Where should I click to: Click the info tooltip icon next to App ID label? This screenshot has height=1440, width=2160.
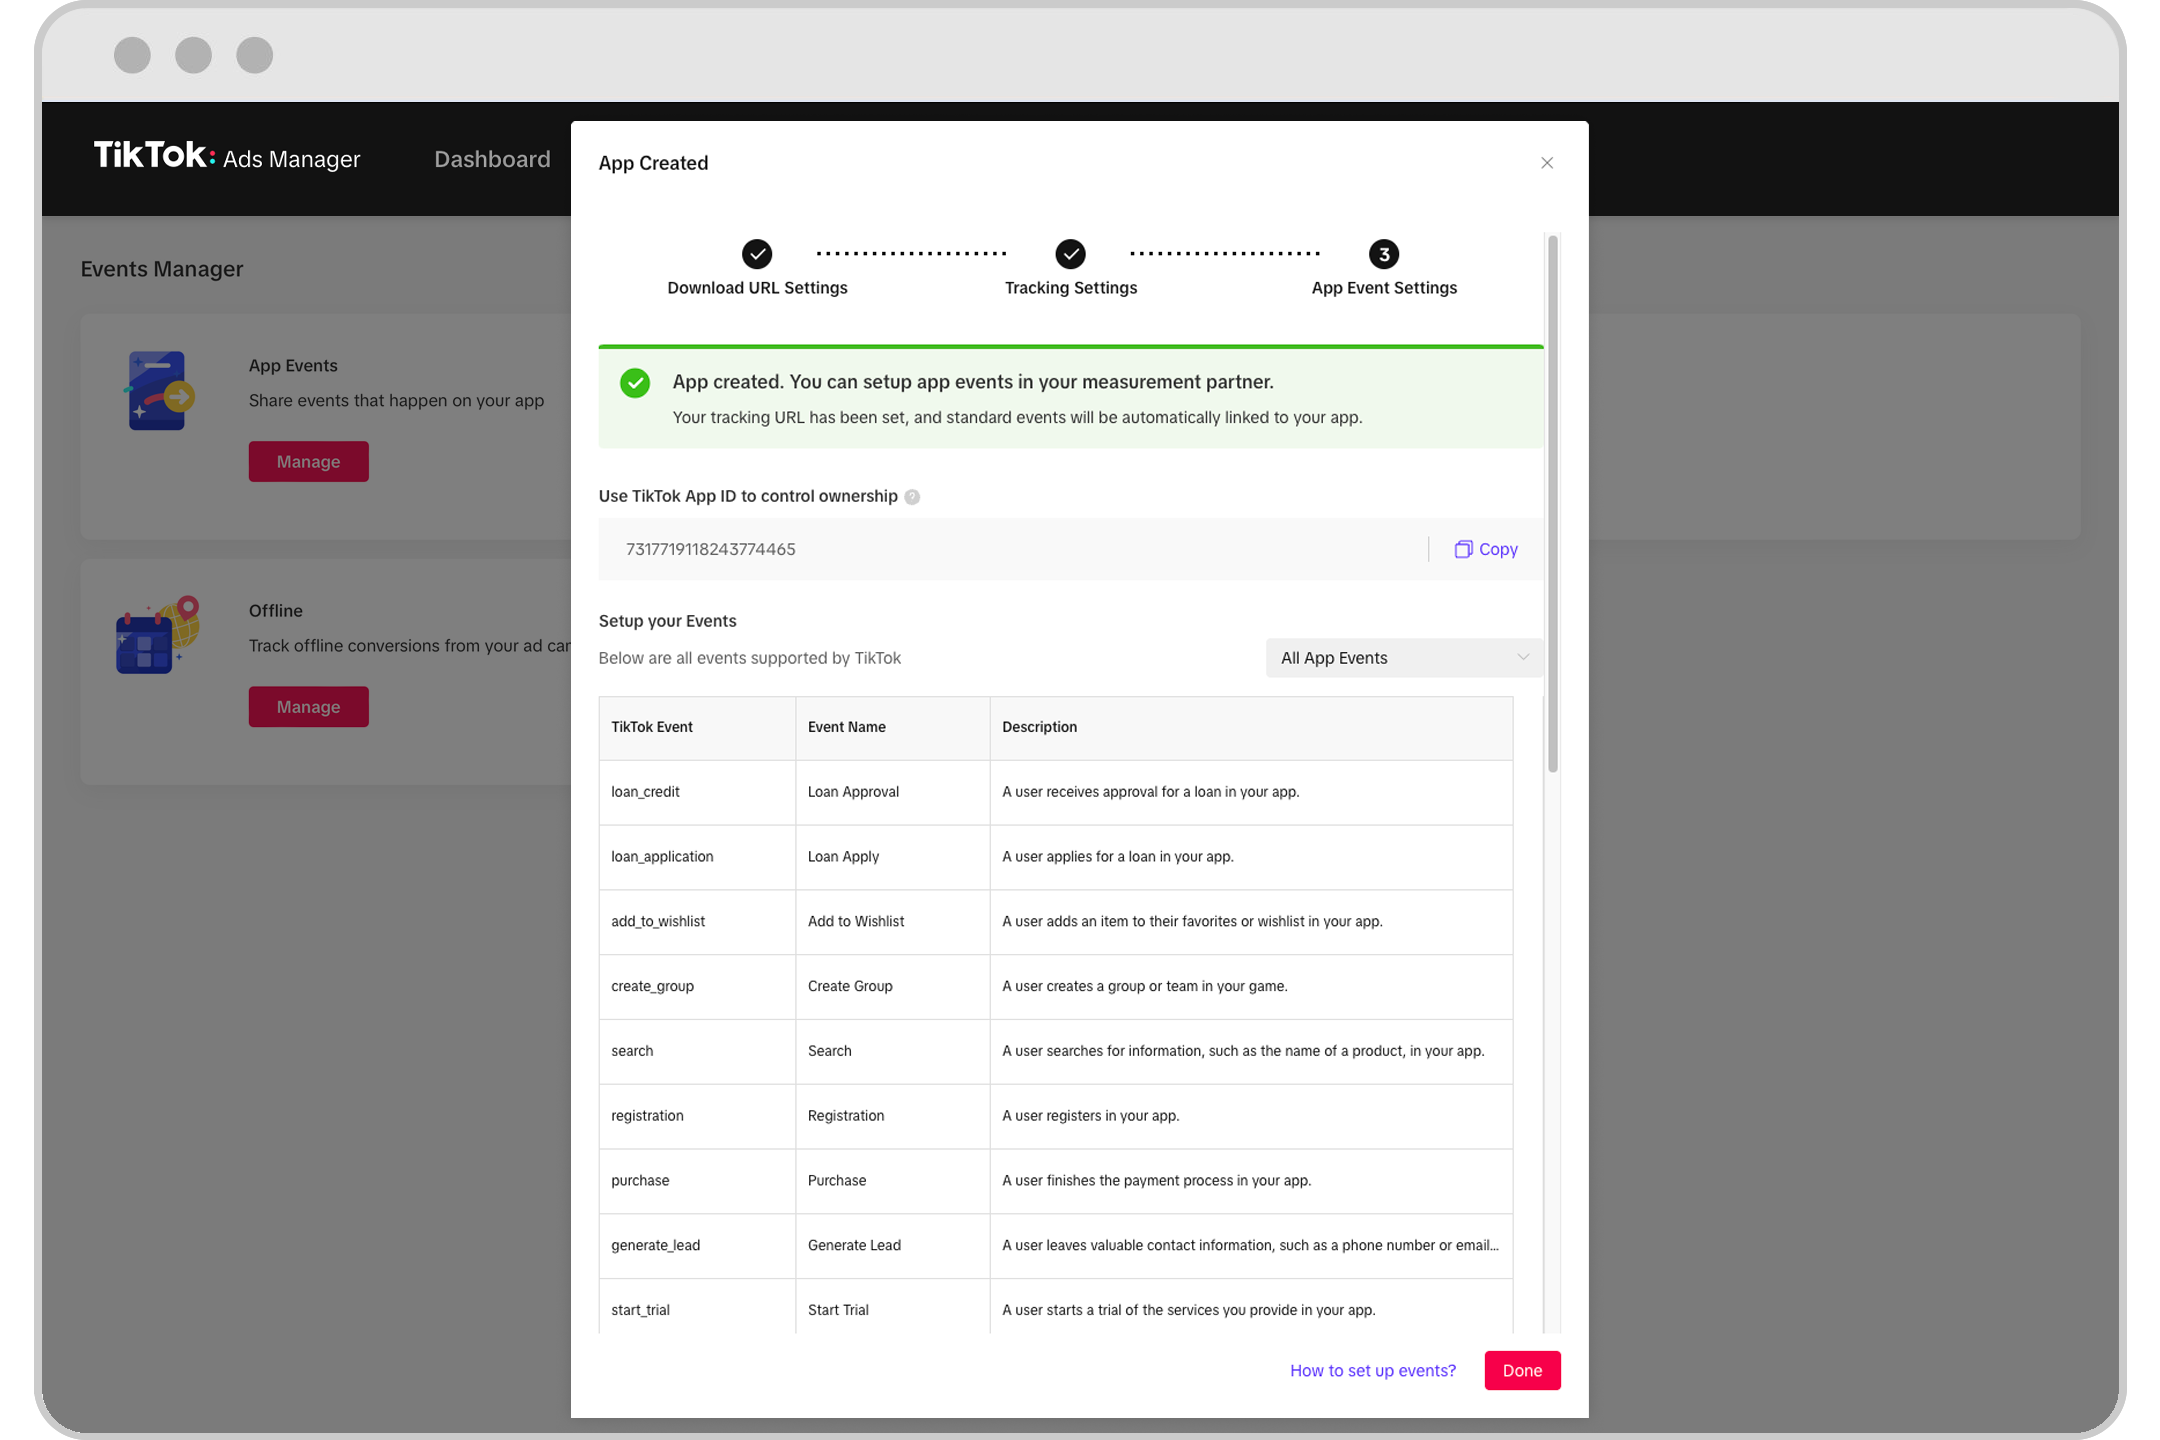coord(911,495)
